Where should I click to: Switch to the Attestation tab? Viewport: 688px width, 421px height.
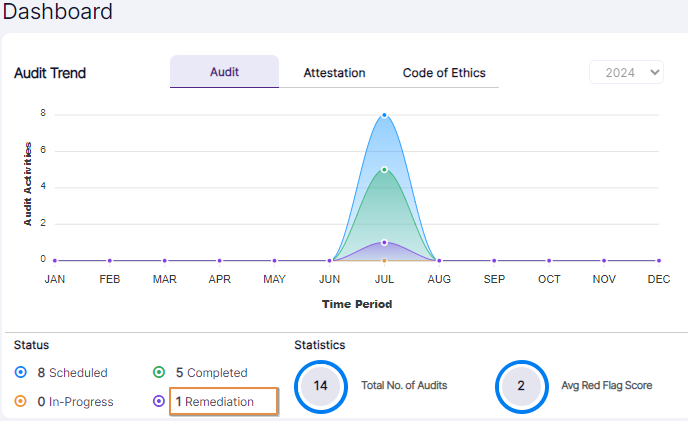tap(334, 73)
